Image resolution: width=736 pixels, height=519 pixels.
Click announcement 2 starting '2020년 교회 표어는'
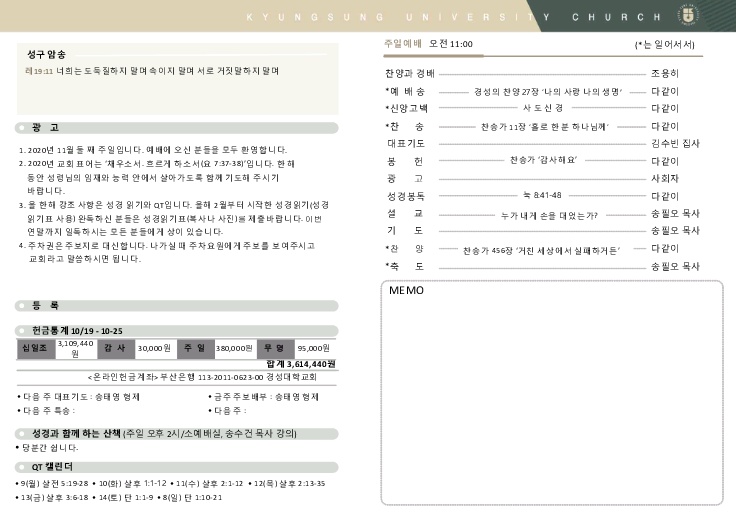[x=157, y=177]
